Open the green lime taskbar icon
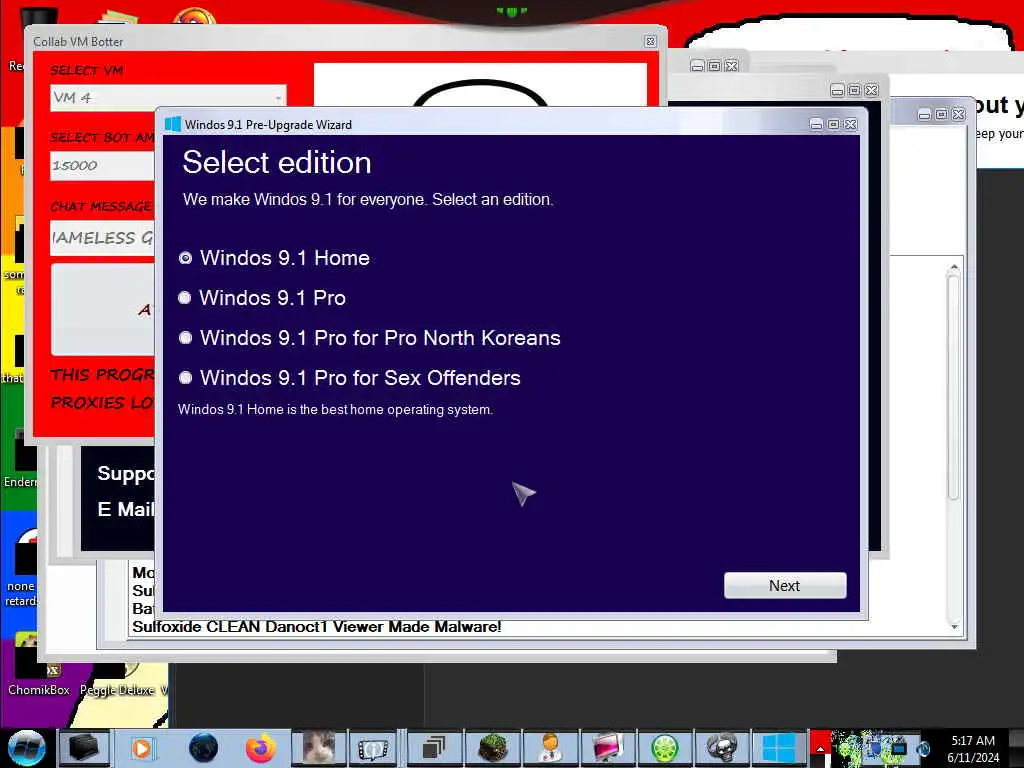 pyautogui.click(x=665, y=748)
